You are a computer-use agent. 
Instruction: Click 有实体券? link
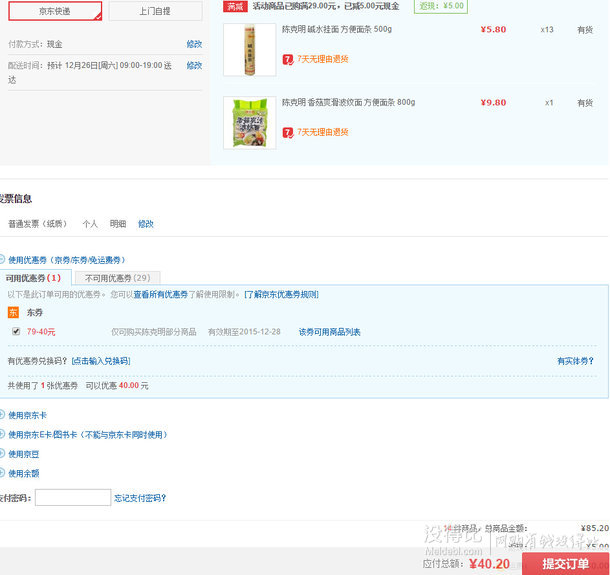tap(575, 361)
